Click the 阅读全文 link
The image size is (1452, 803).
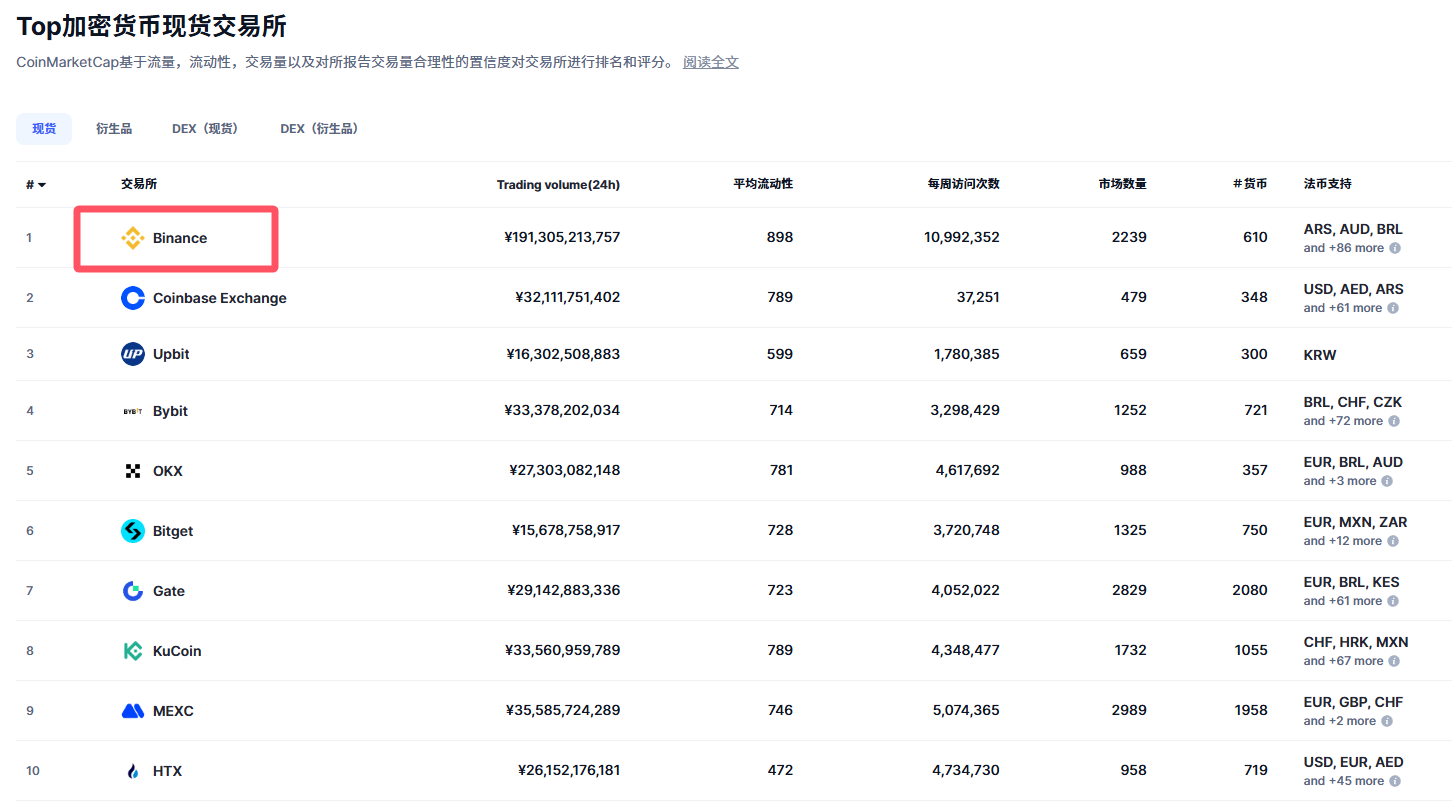pyautogui.click(x=710, y=62)
